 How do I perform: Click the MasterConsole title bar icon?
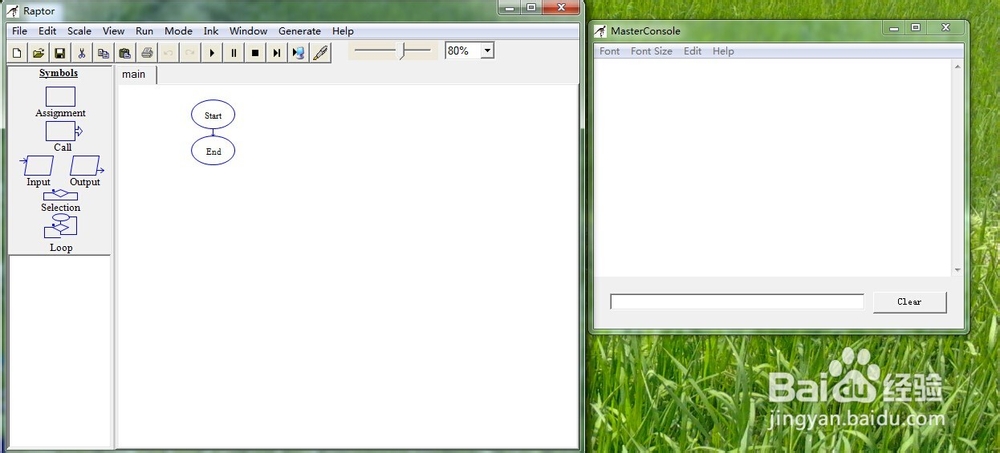pyautogui.click(x=600, y=31)
